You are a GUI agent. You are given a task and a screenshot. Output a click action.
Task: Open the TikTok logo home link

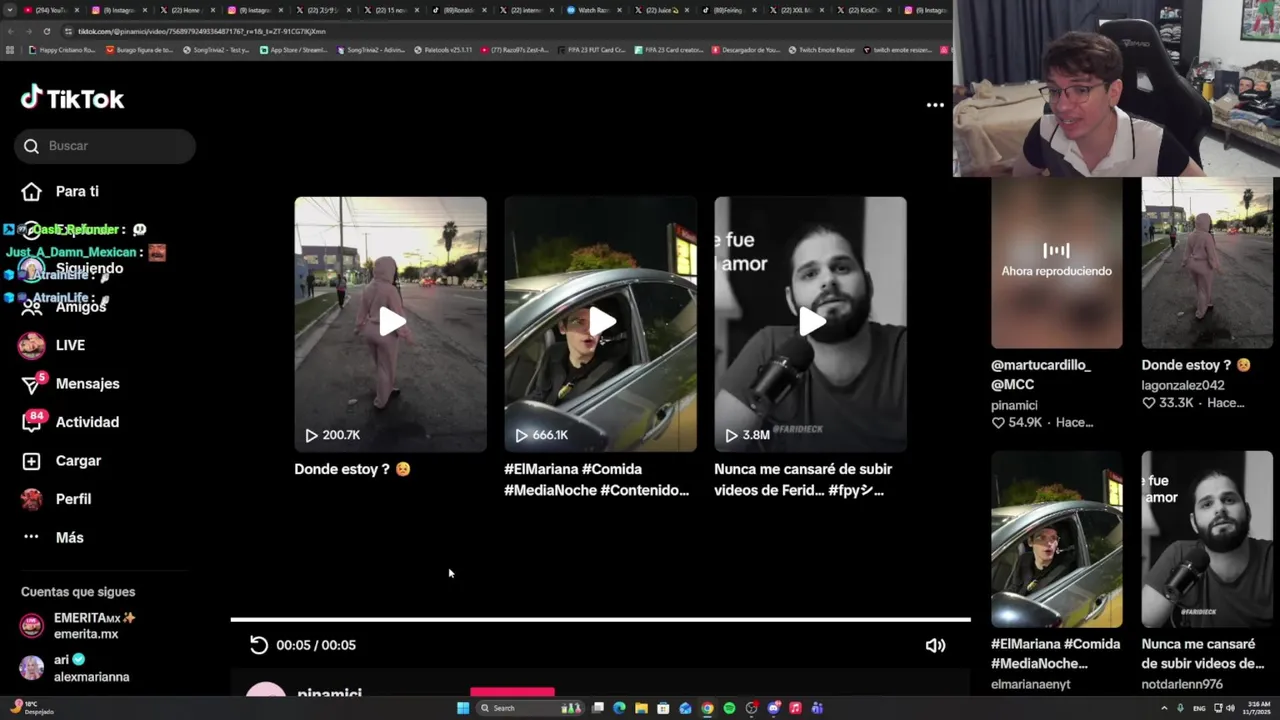[x=72, y=98]
